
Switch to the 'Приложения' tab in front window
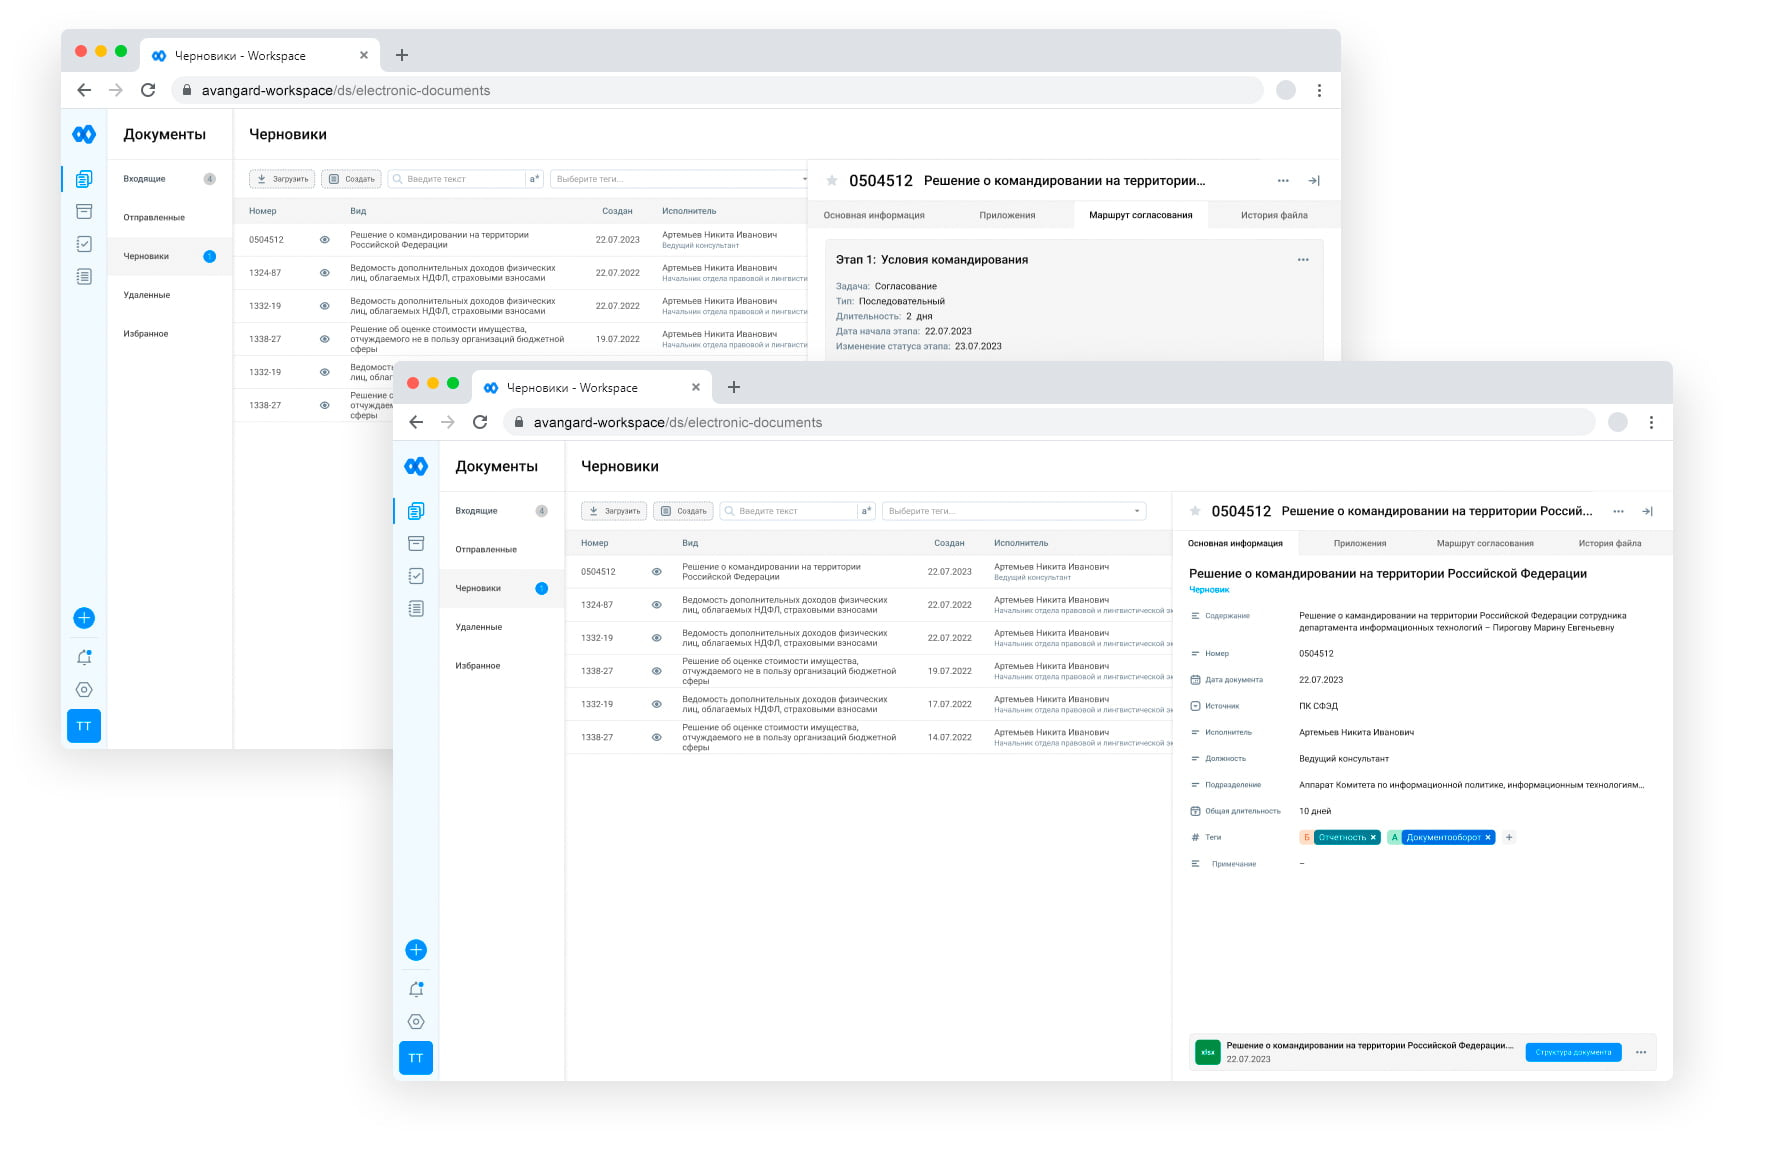coord(1359,544)
